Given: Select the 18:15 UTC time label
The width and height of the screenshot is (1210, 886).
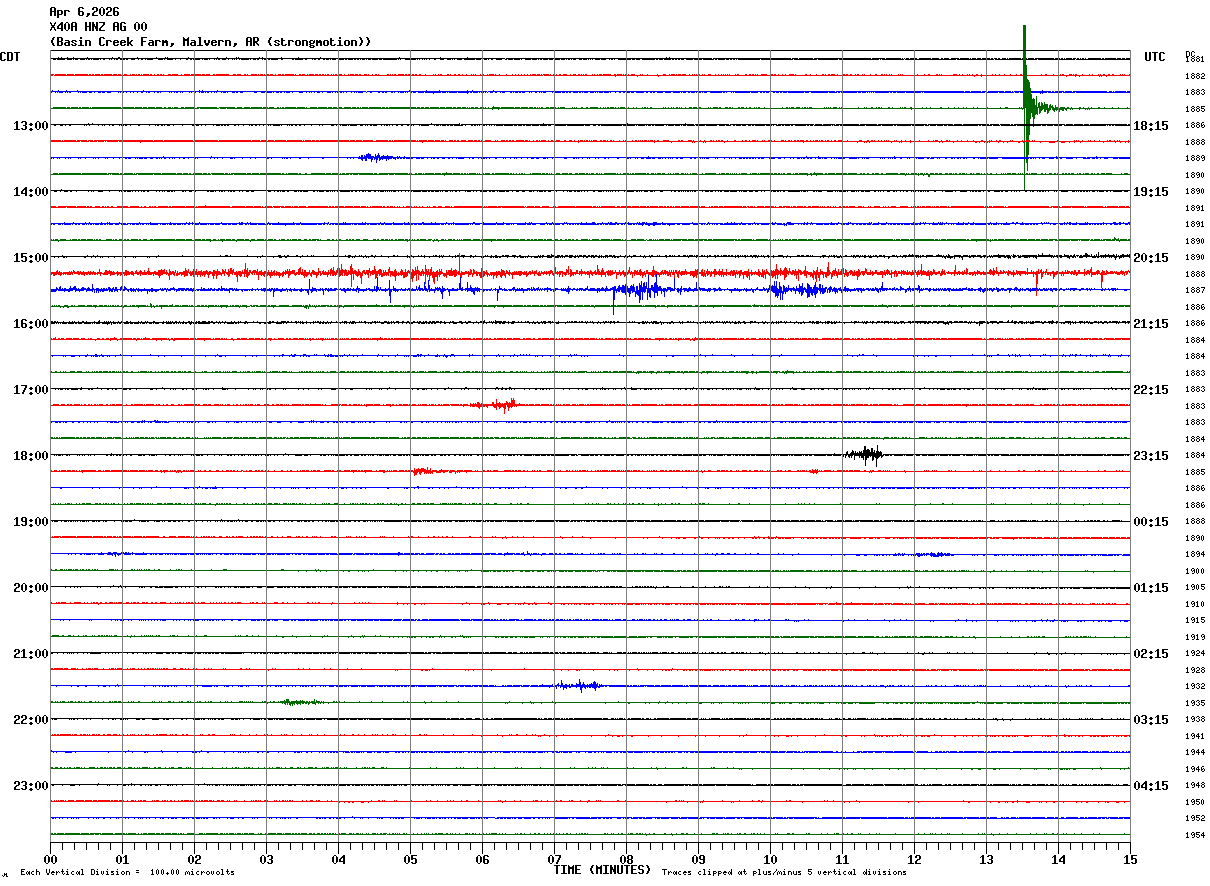Looking at the screenshot, I should point(1151,126).
